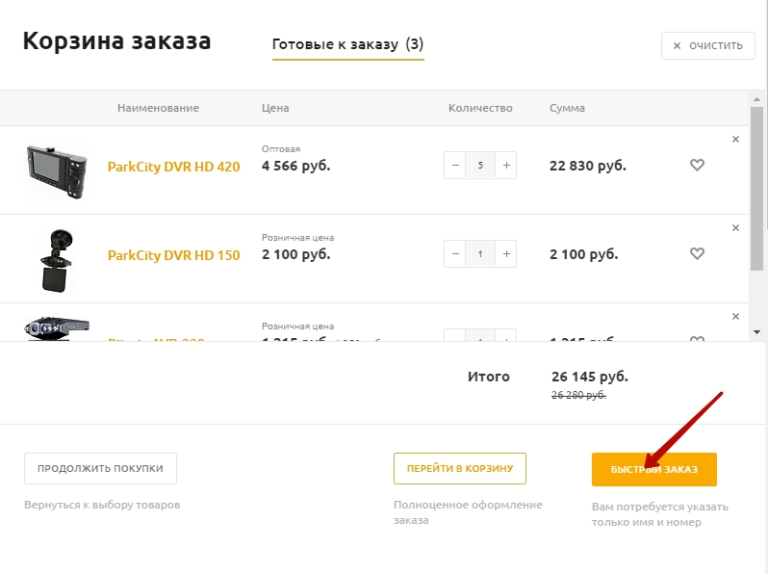The height and width of the screenshot is (574, 768).
Task: Select the Цена column header
Action: pyautogui.click(x=275, y=108)
